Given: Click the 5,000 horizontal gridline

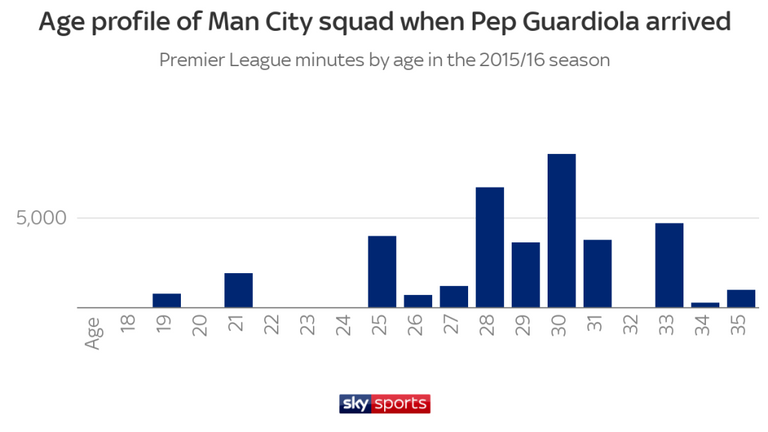Looking at the screenshot, I should 418,218.
